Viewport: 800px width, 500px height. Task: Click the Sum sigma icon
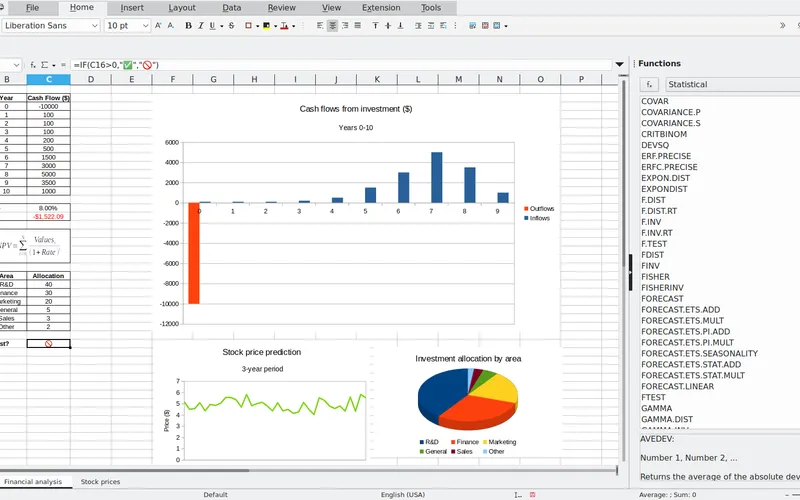tap(44, 65)
